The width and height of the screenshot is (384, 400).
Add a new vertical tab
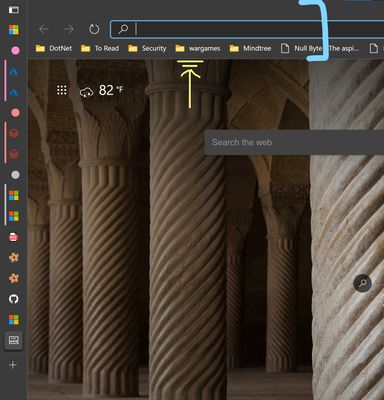coord(13,365)
